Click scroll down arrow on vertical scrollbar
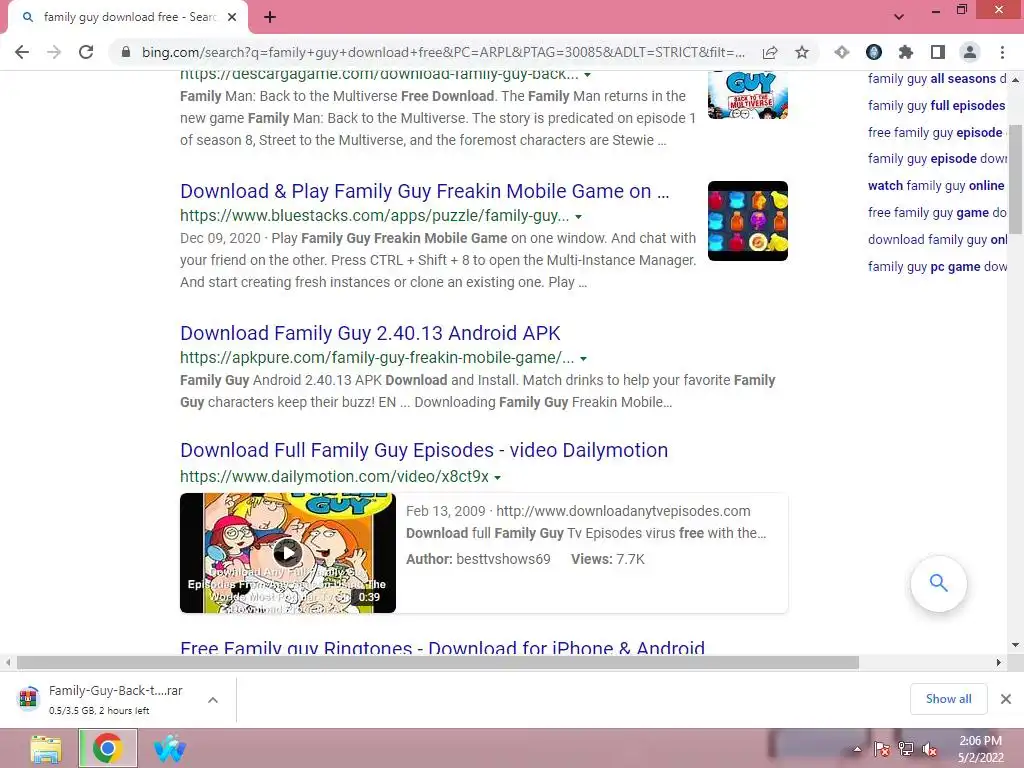The image size is (1024, 768). coord(1015,645)
